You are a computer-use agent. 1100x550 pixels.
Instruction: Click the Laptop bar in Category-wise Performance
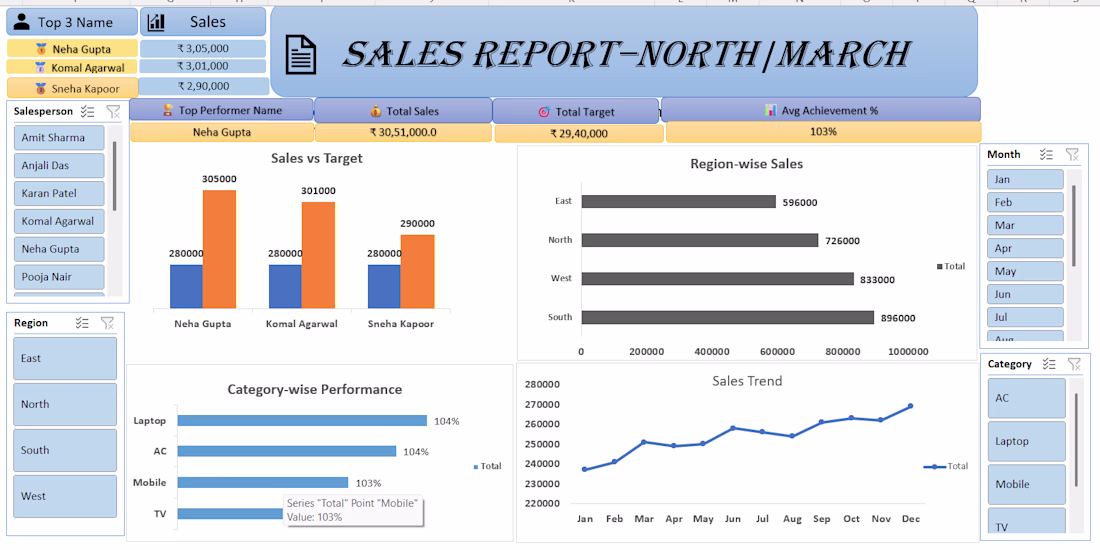coord(302,420)
